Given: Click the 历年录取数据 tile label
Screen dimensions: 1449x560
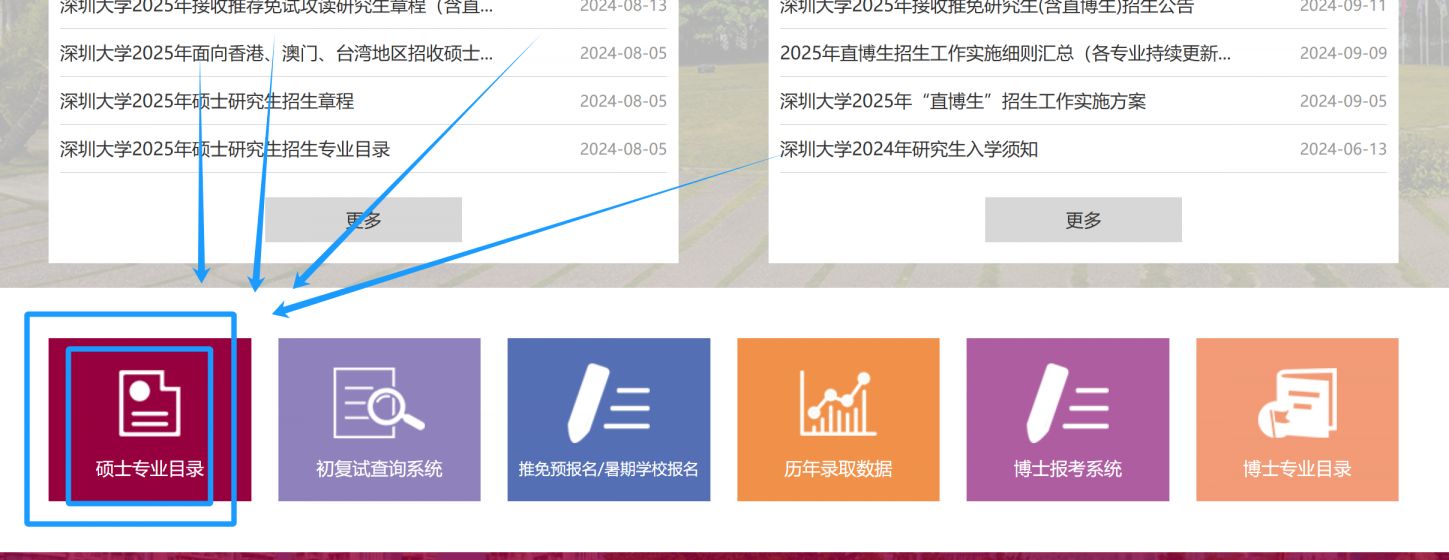Looking at the screenshot, I should (838, 469).
